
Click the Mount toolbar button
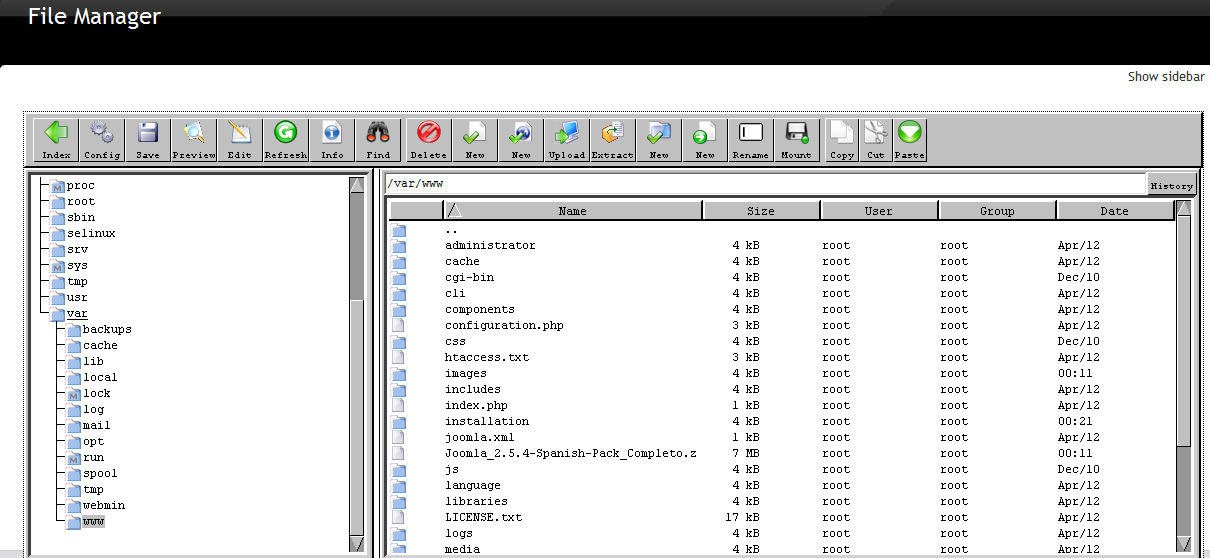coord(796,139)
